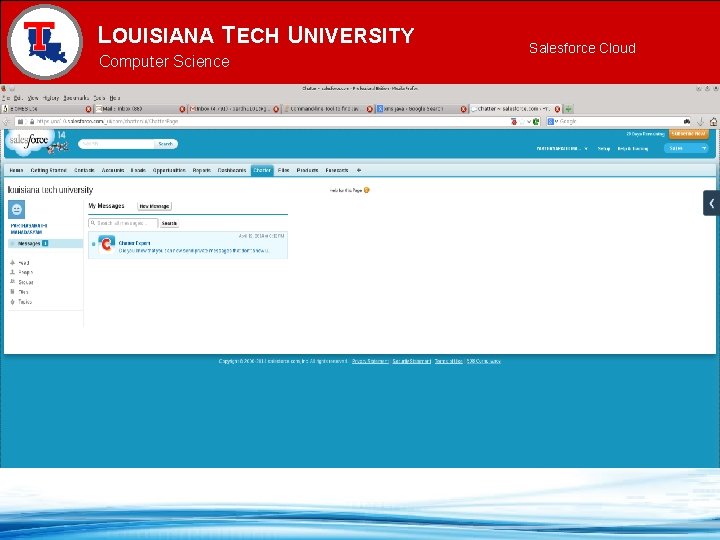Expand the dark side panel chevron tab
The image size is (720, 540).
point(711,203)
